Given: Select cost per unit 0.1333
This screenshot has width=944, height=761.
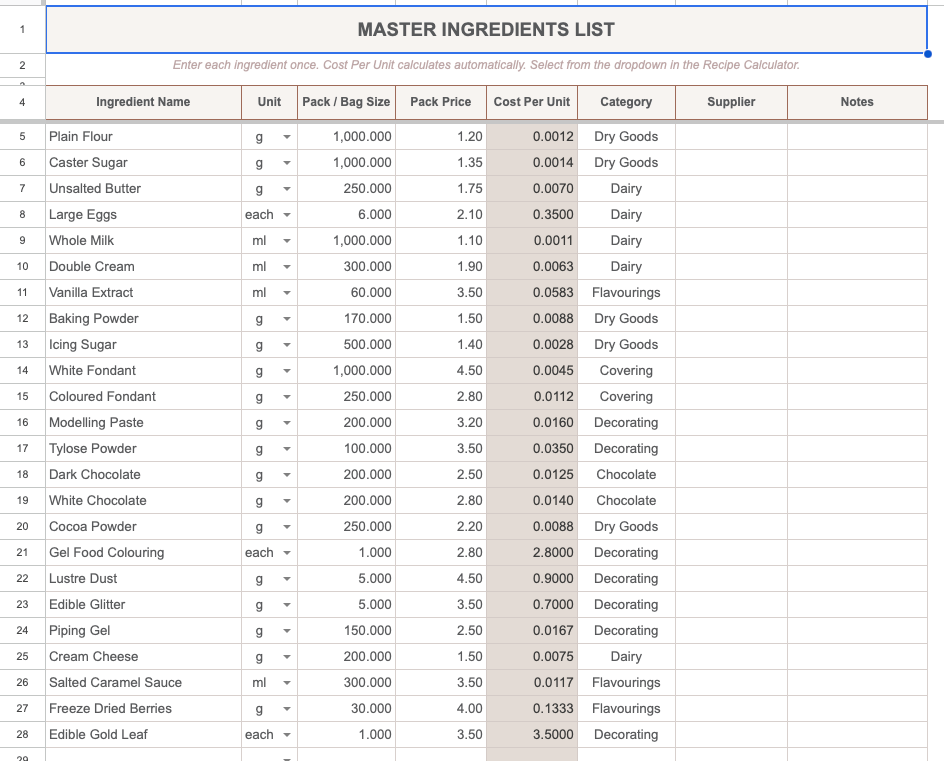Looking at the screenshot, I should [532, 709].
